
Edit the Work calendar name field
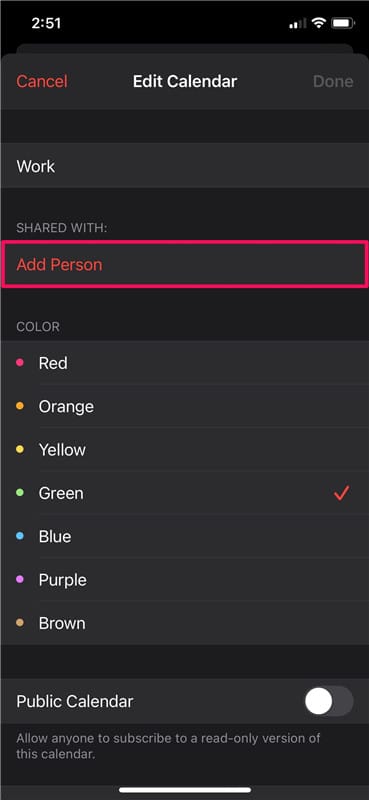184,166
